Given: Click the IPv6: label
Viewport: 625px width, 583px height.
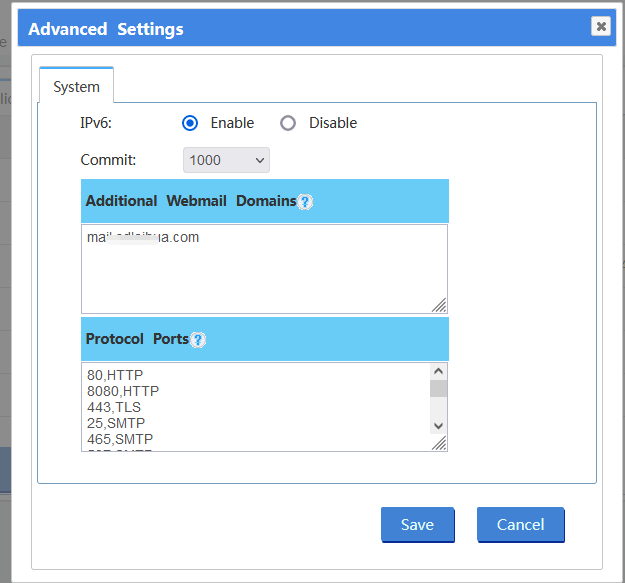Looking at the screenshot, I should point(96,123).
